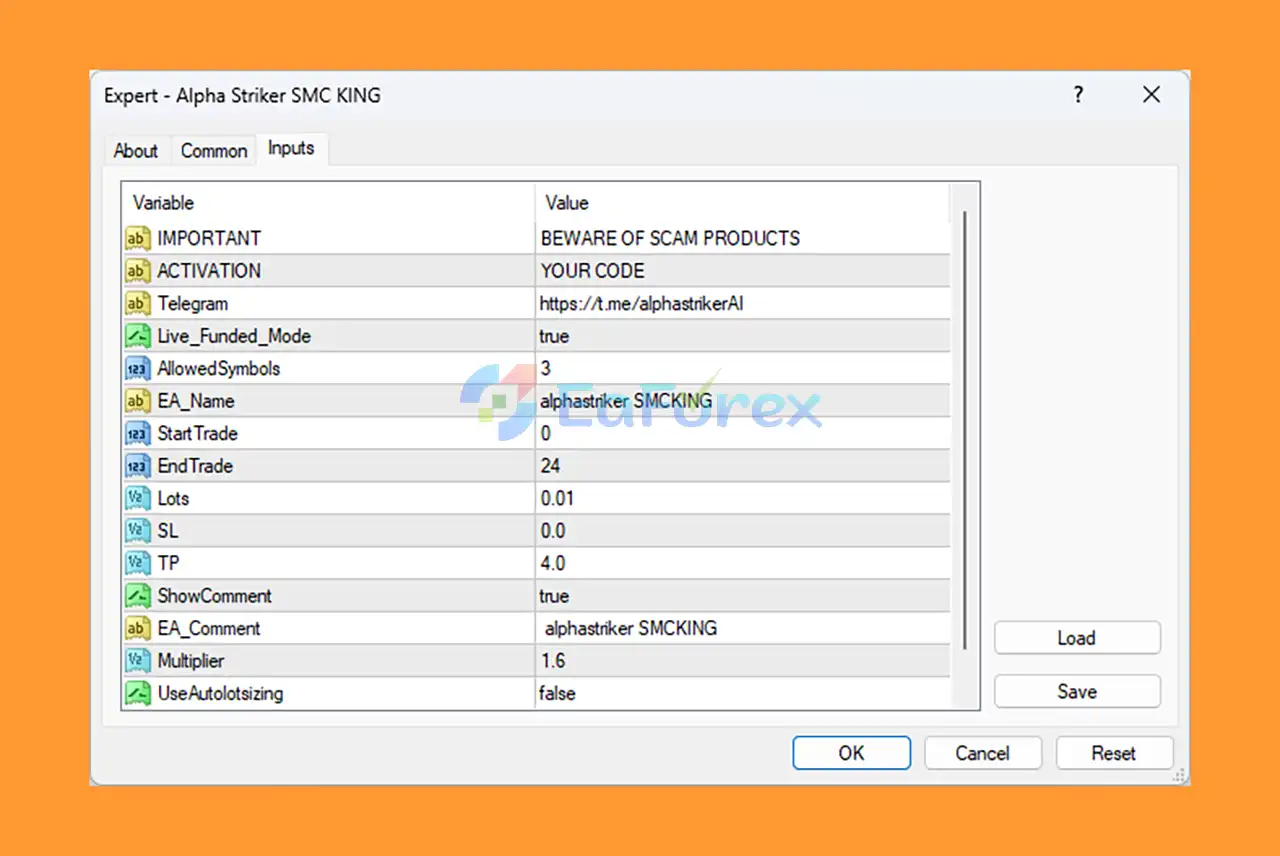Select the IMPORTANT variable name

[x=209, y=238]
